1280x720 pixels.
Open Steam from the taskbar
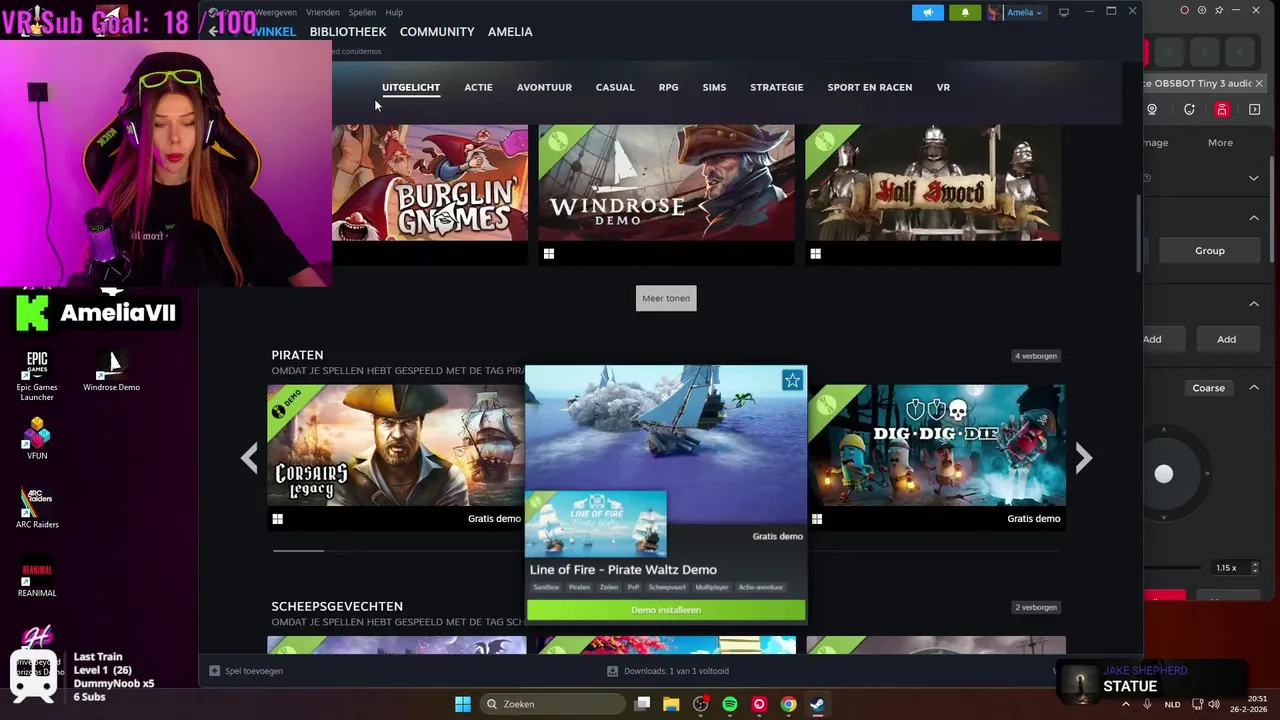pos(817,704)
